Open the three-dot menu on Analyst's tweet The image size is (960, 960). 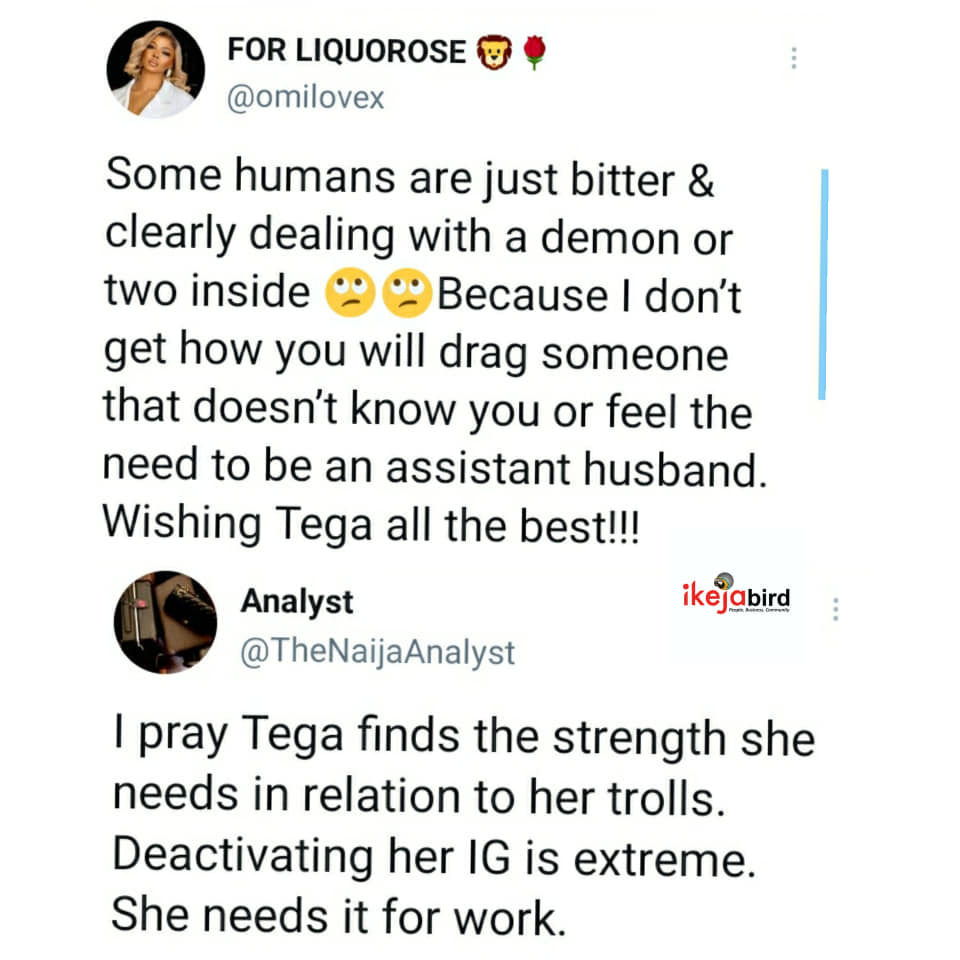[836, 609]
